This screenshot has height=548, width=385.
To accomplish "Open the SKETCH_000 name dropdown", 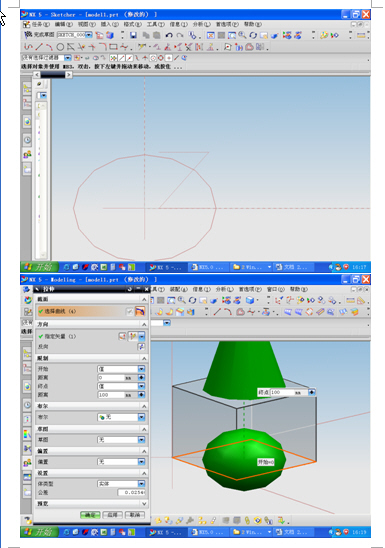I will click(x=89, y=35).
